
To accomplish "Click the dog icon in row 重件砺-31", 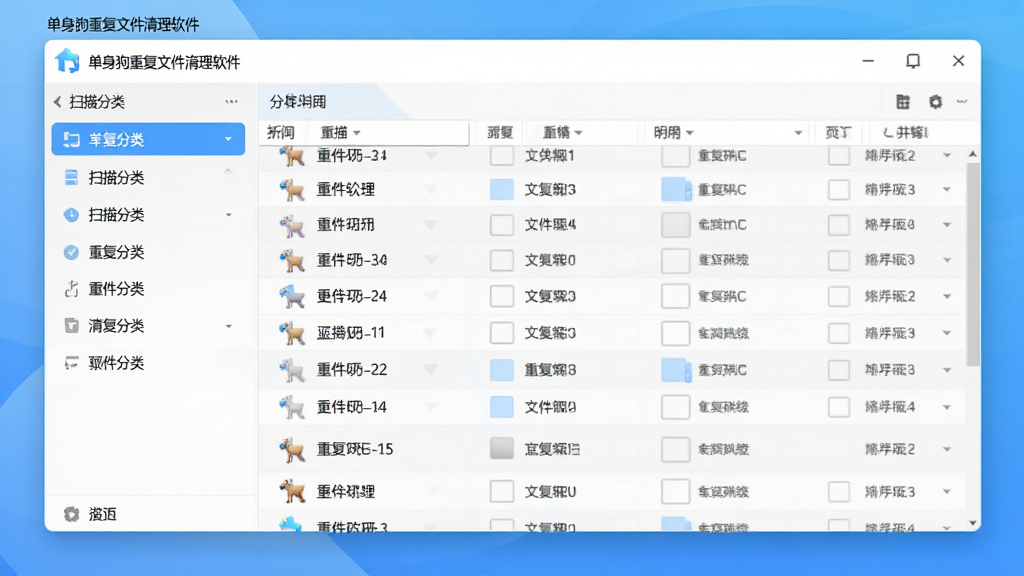I will pos(292,156).
